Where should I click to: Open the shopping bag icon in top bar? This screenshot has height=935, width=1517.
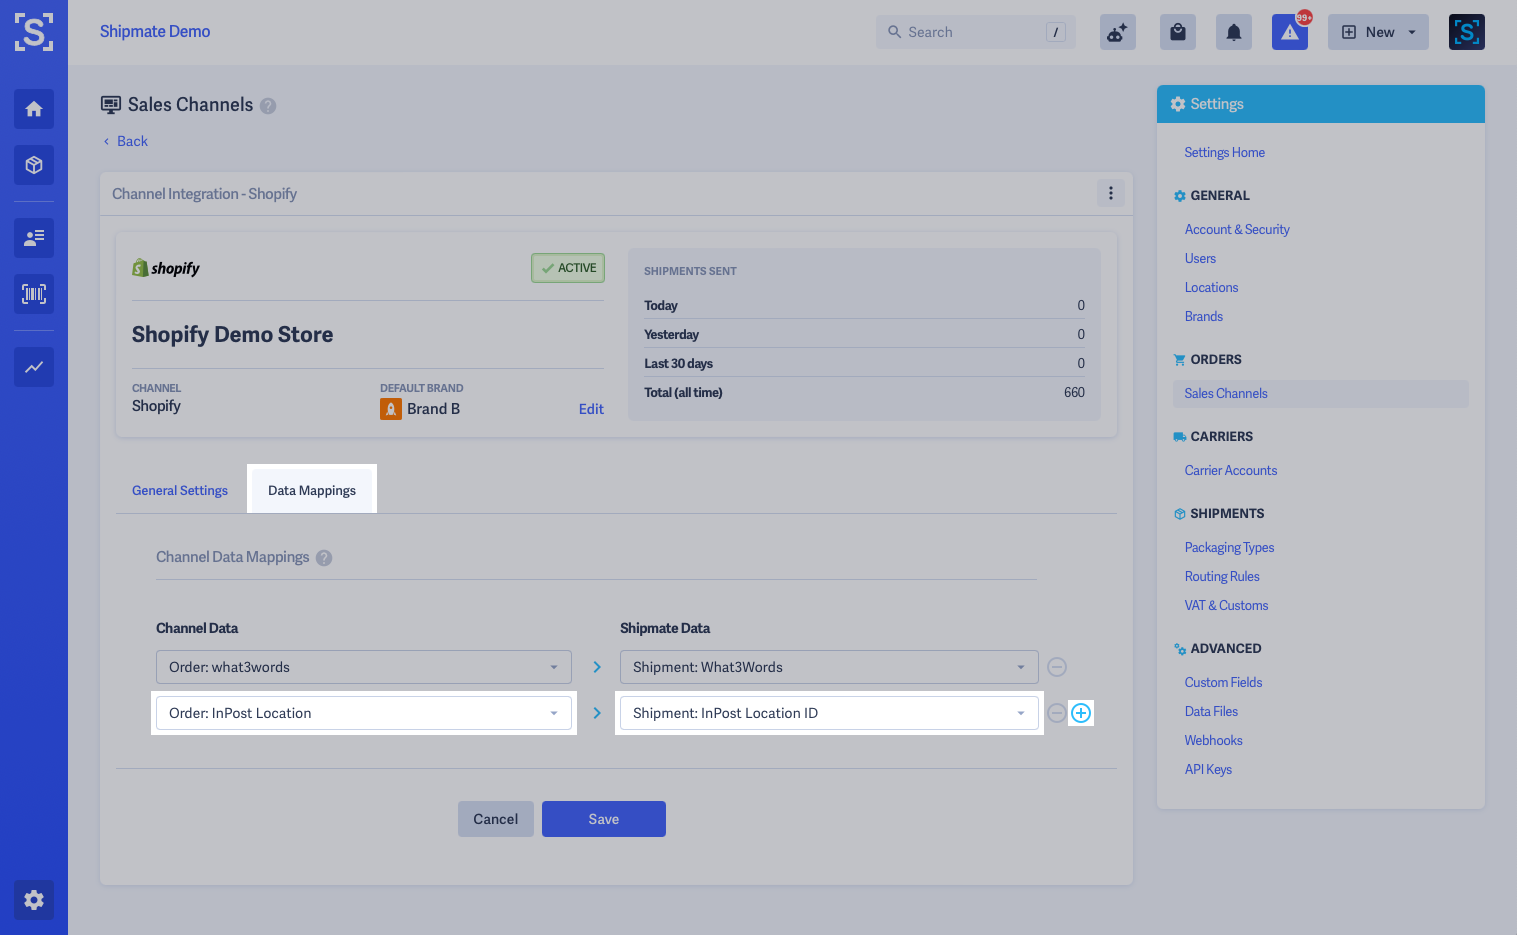[1177, 31]
